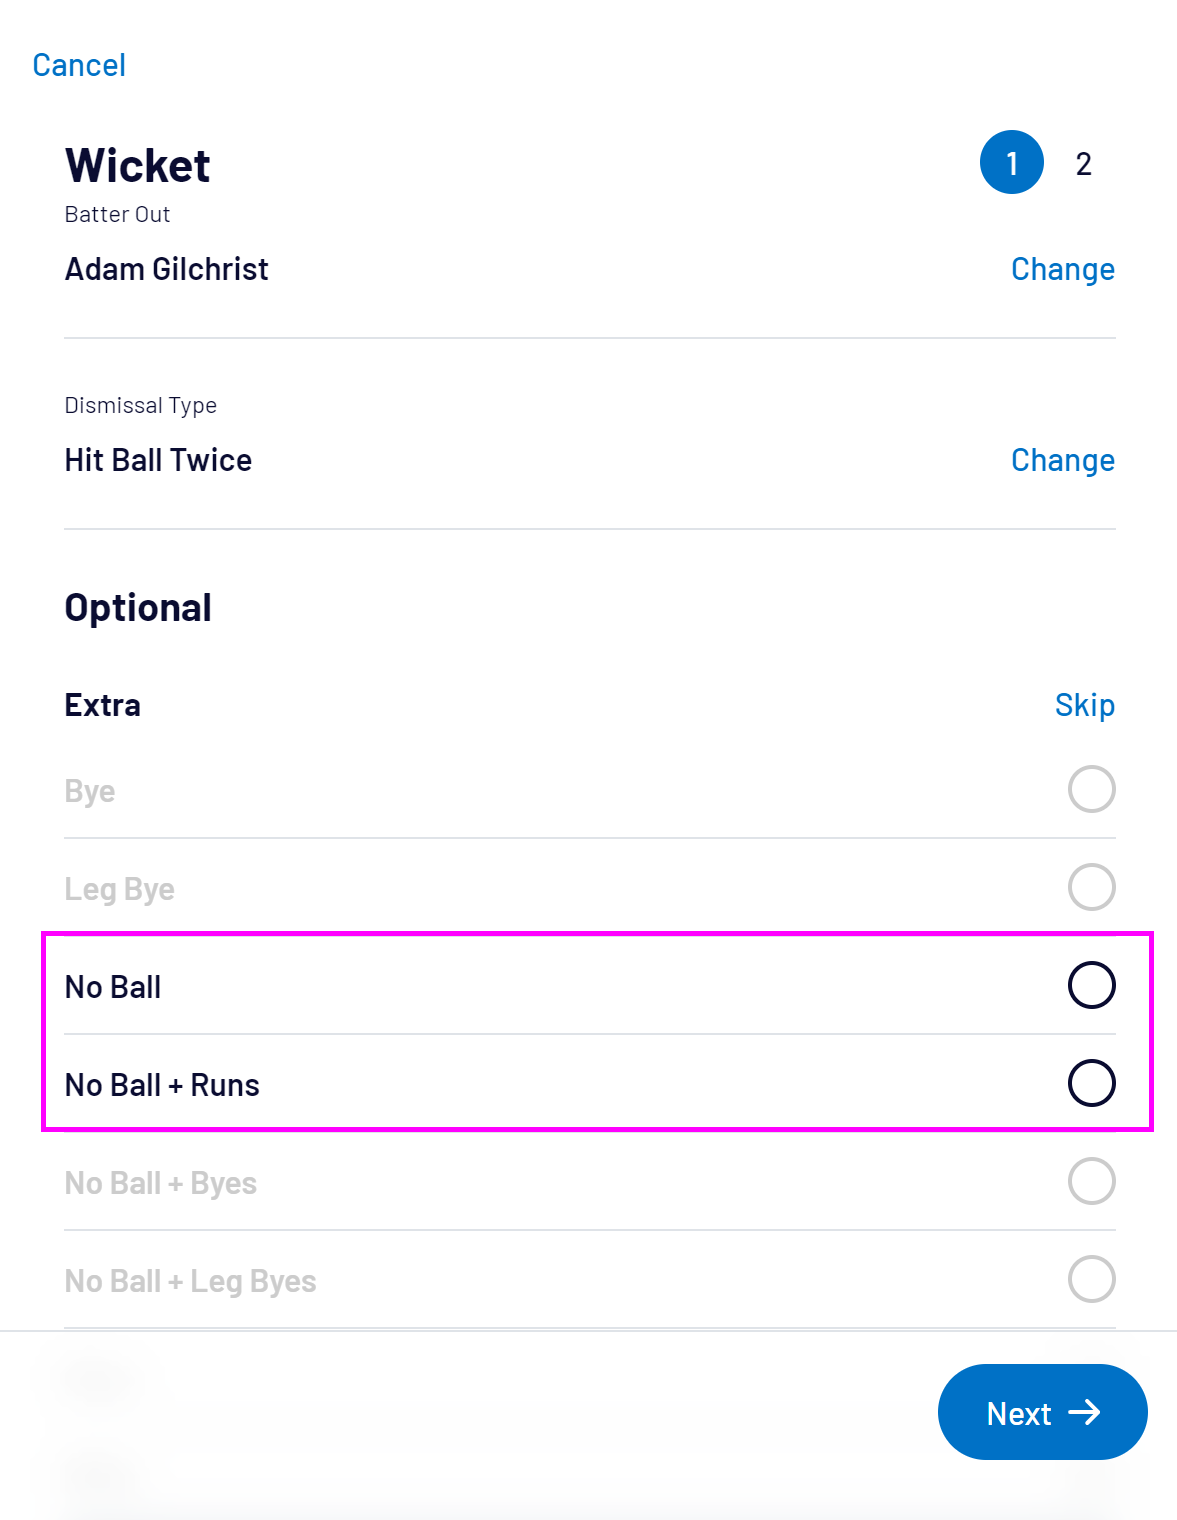Go to step 2 indicator
Image resolution: width=1177 pixels, height=1520 pixels.
[x=1083, y=164]
